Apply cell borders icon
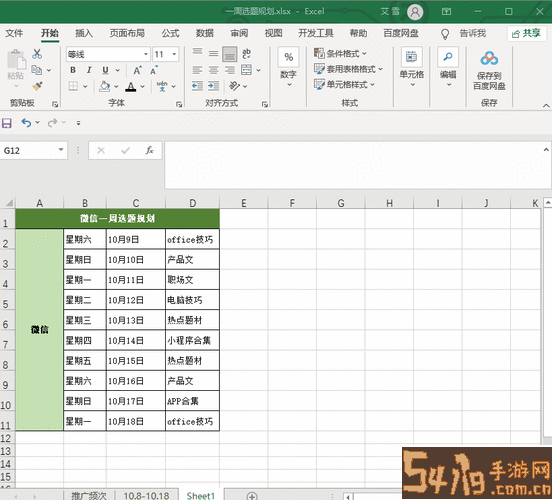552x500 pixels. (73, 86)
